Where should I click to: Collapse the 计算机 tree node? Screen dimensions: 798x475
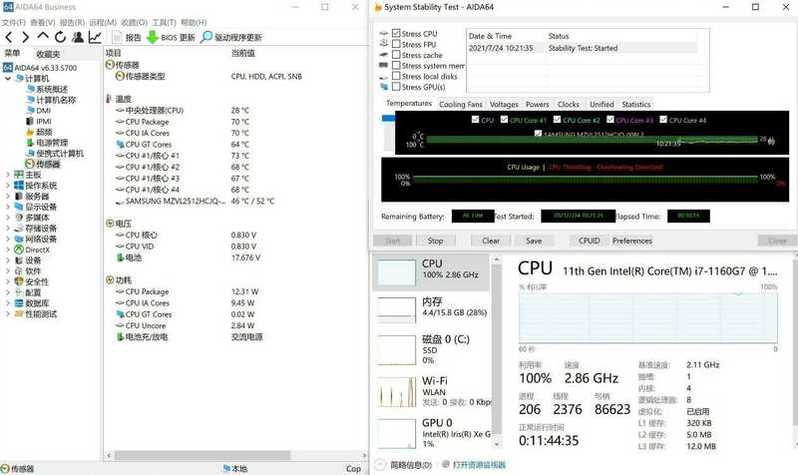(8, 78)
